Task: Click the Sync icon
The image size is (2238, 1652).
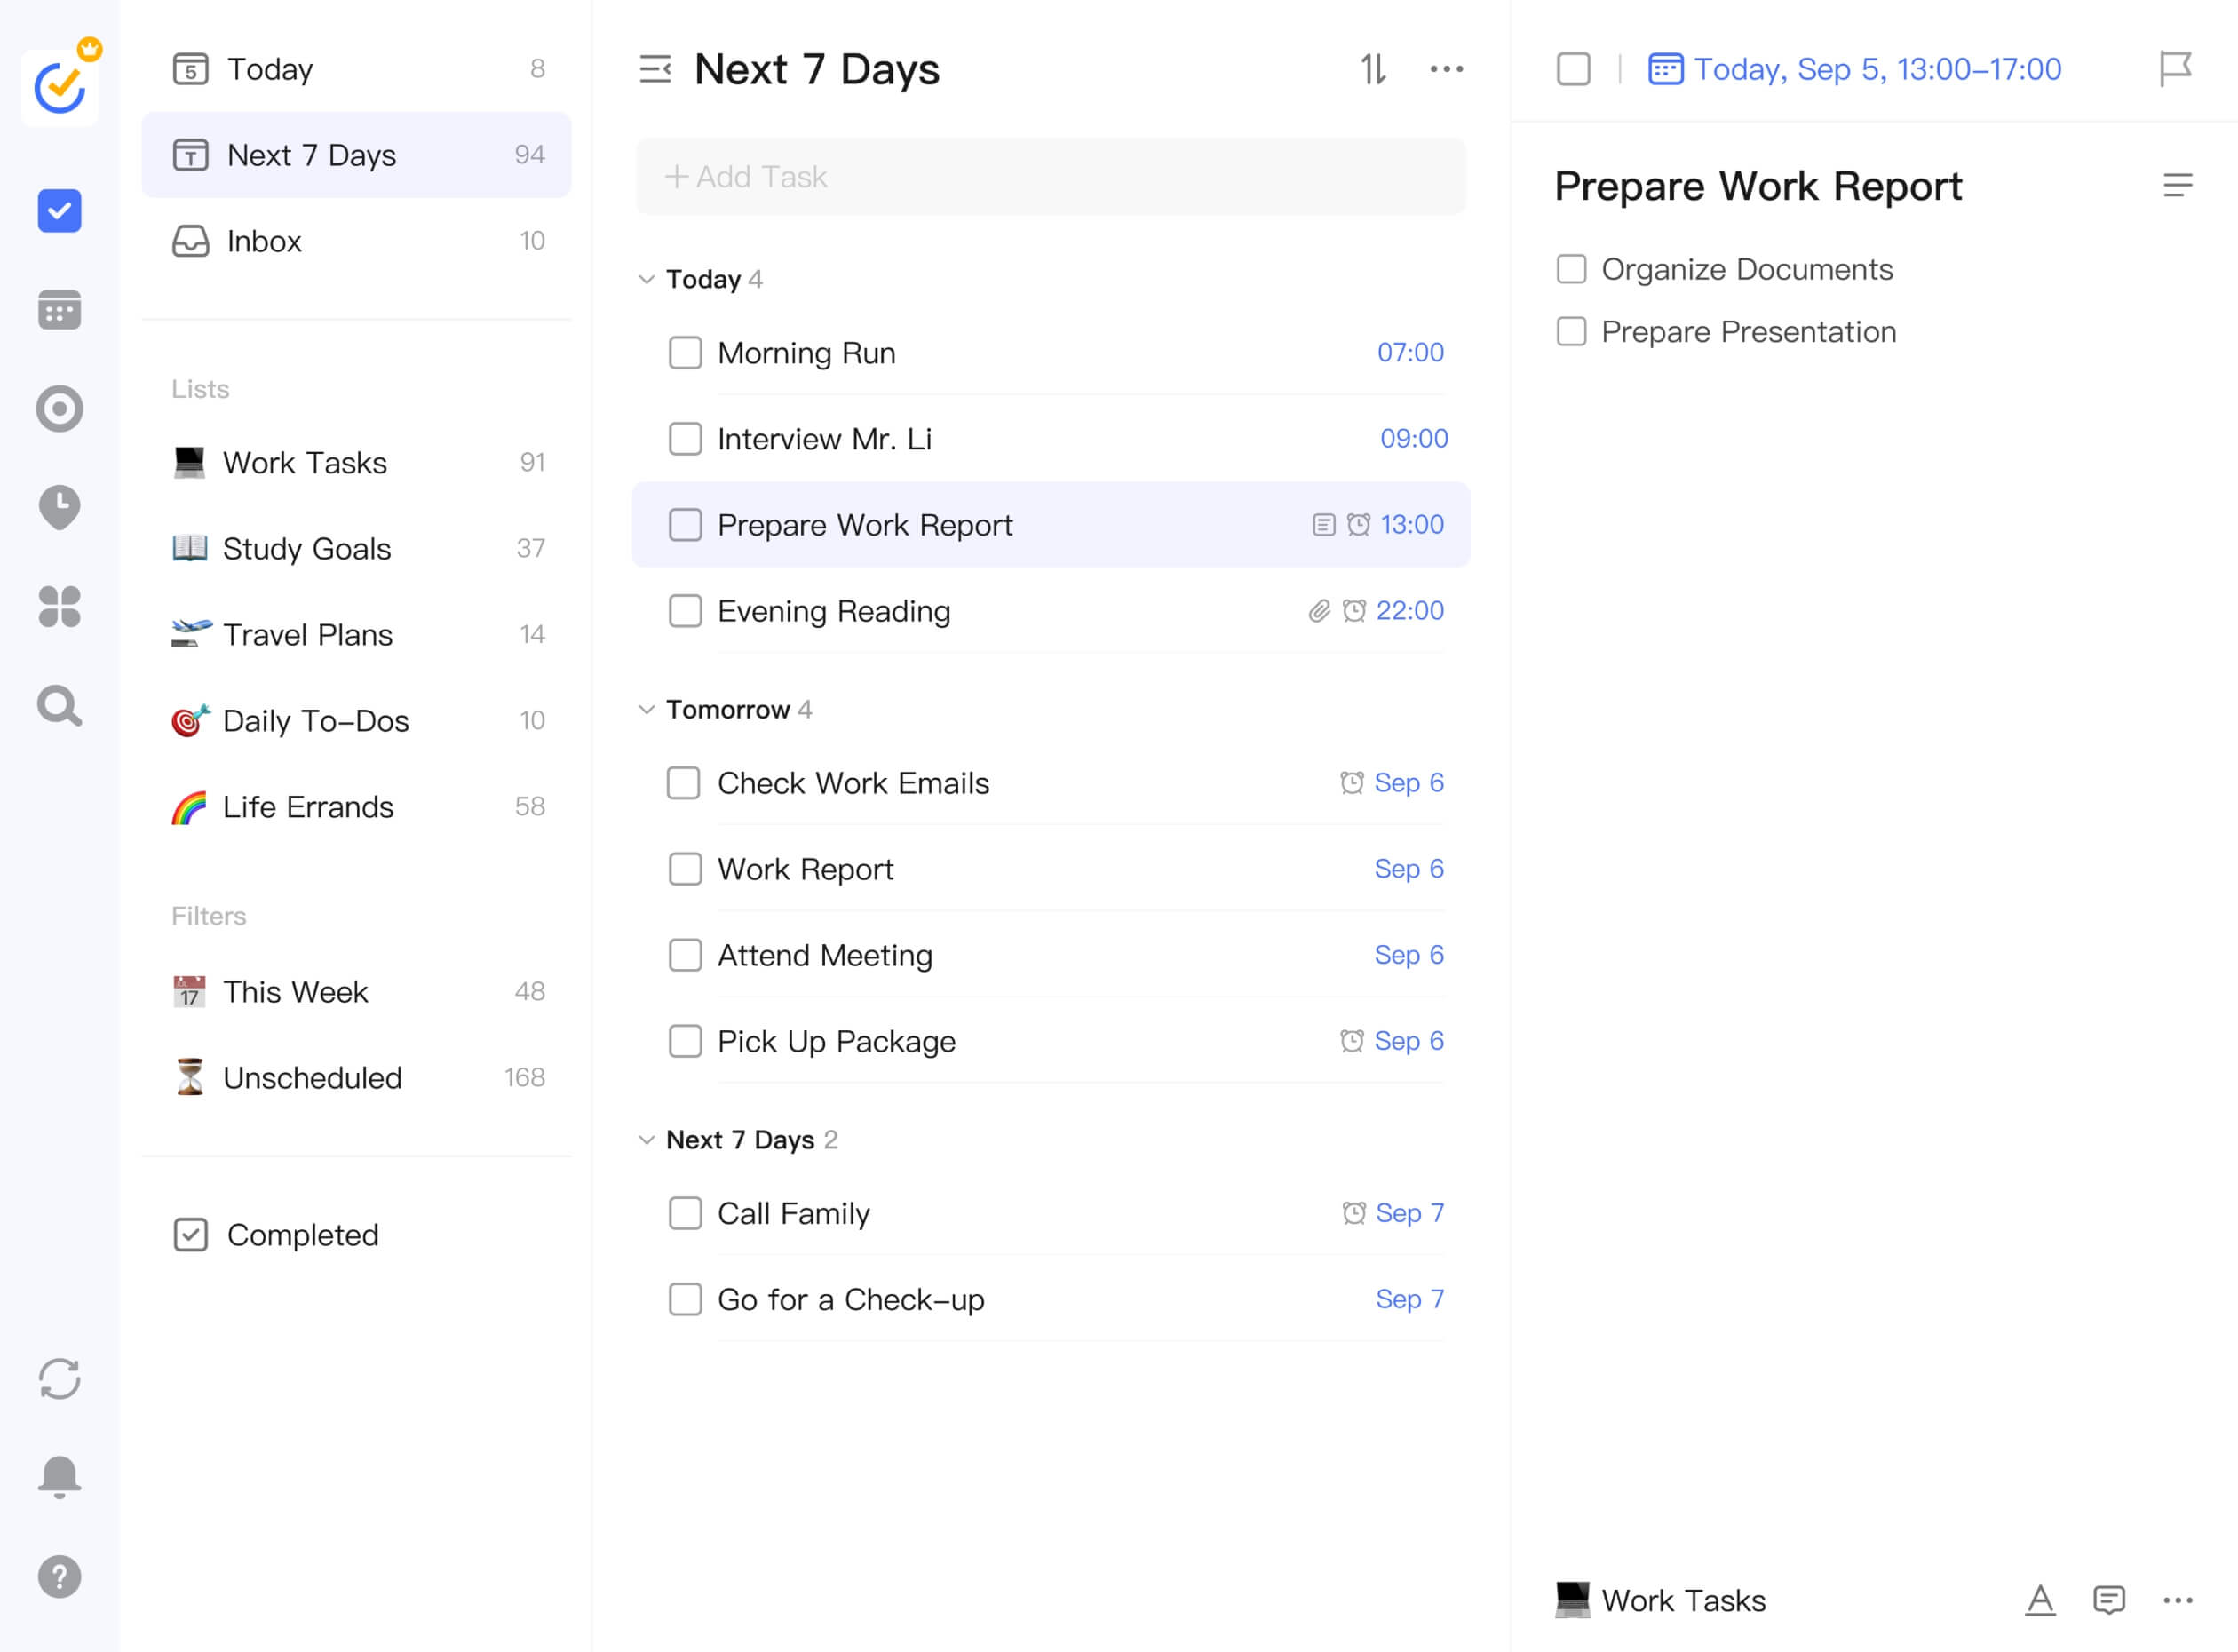Action: coord(59,1380)
